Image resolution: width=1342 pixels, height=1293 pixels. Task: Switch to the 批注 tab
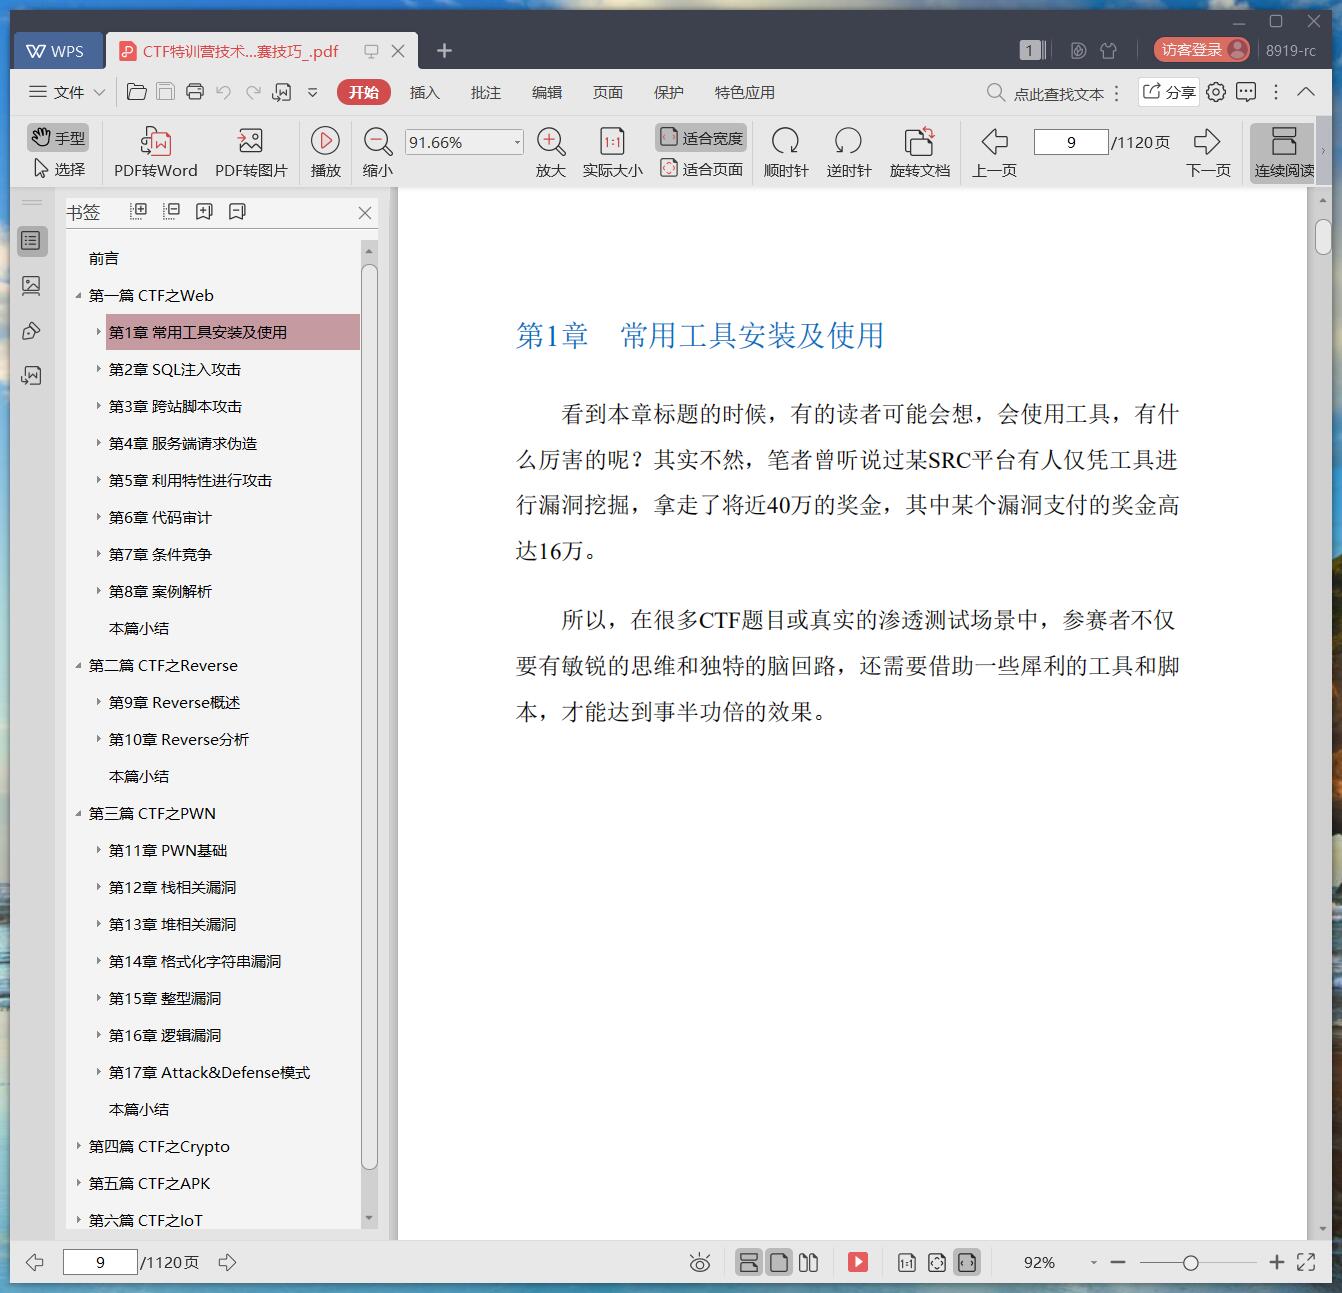tap(485, 92)
